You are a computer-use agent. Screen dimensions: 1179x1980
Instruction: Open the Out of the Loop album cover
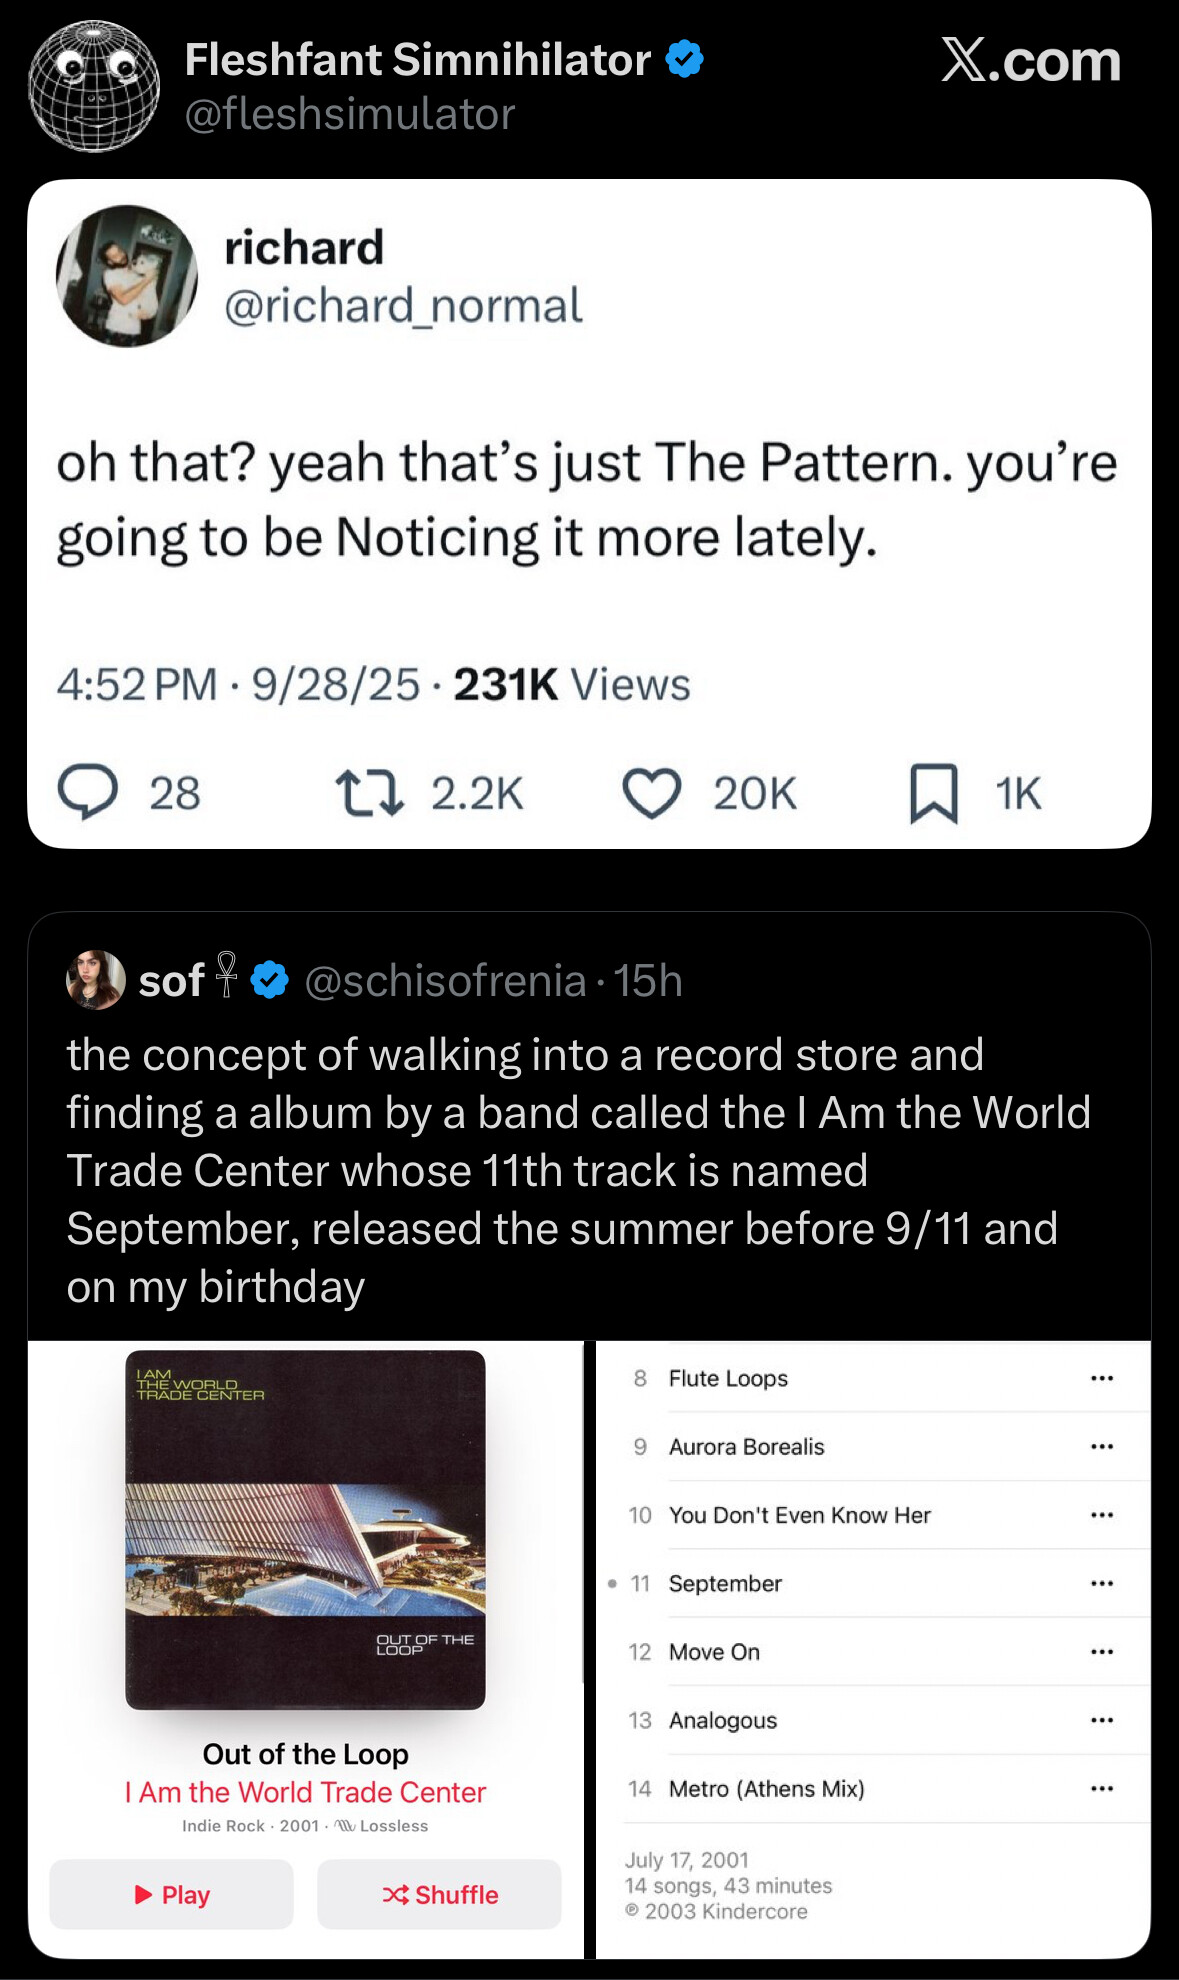[305, 1530]
